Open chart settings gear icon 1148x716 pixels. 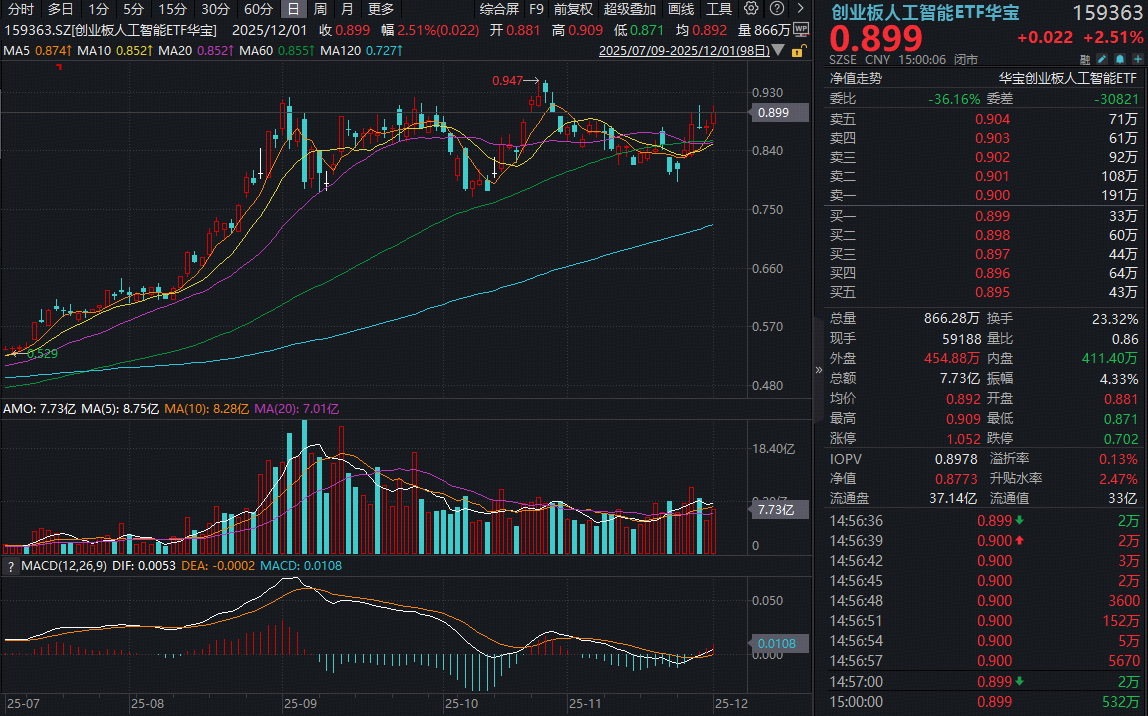click(x=752, y=9)
